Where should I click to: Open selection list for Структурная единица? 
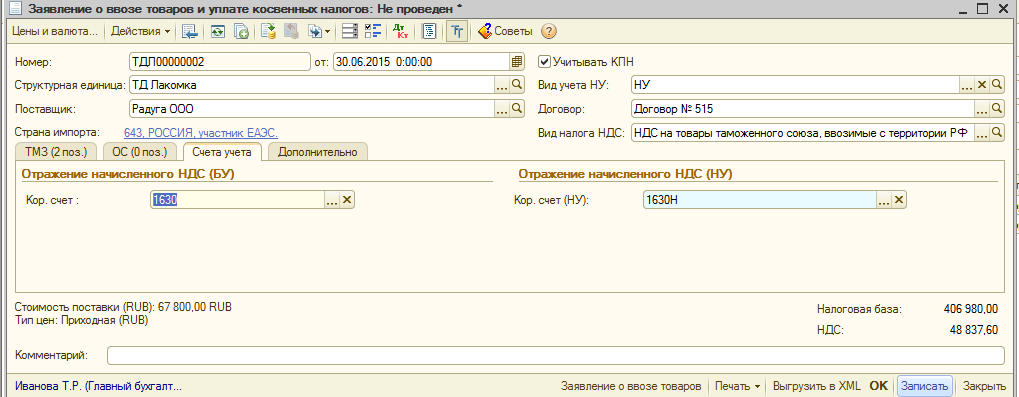coord(502,84)
